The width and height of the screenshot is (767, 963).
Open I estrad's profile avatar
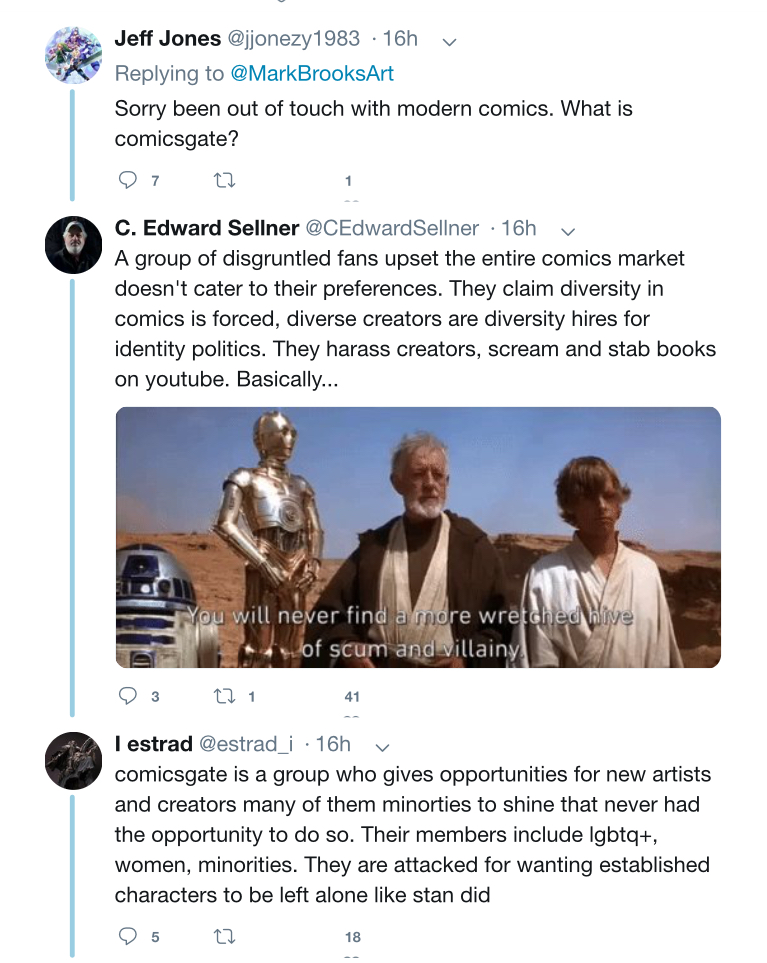tap(73, 760)
